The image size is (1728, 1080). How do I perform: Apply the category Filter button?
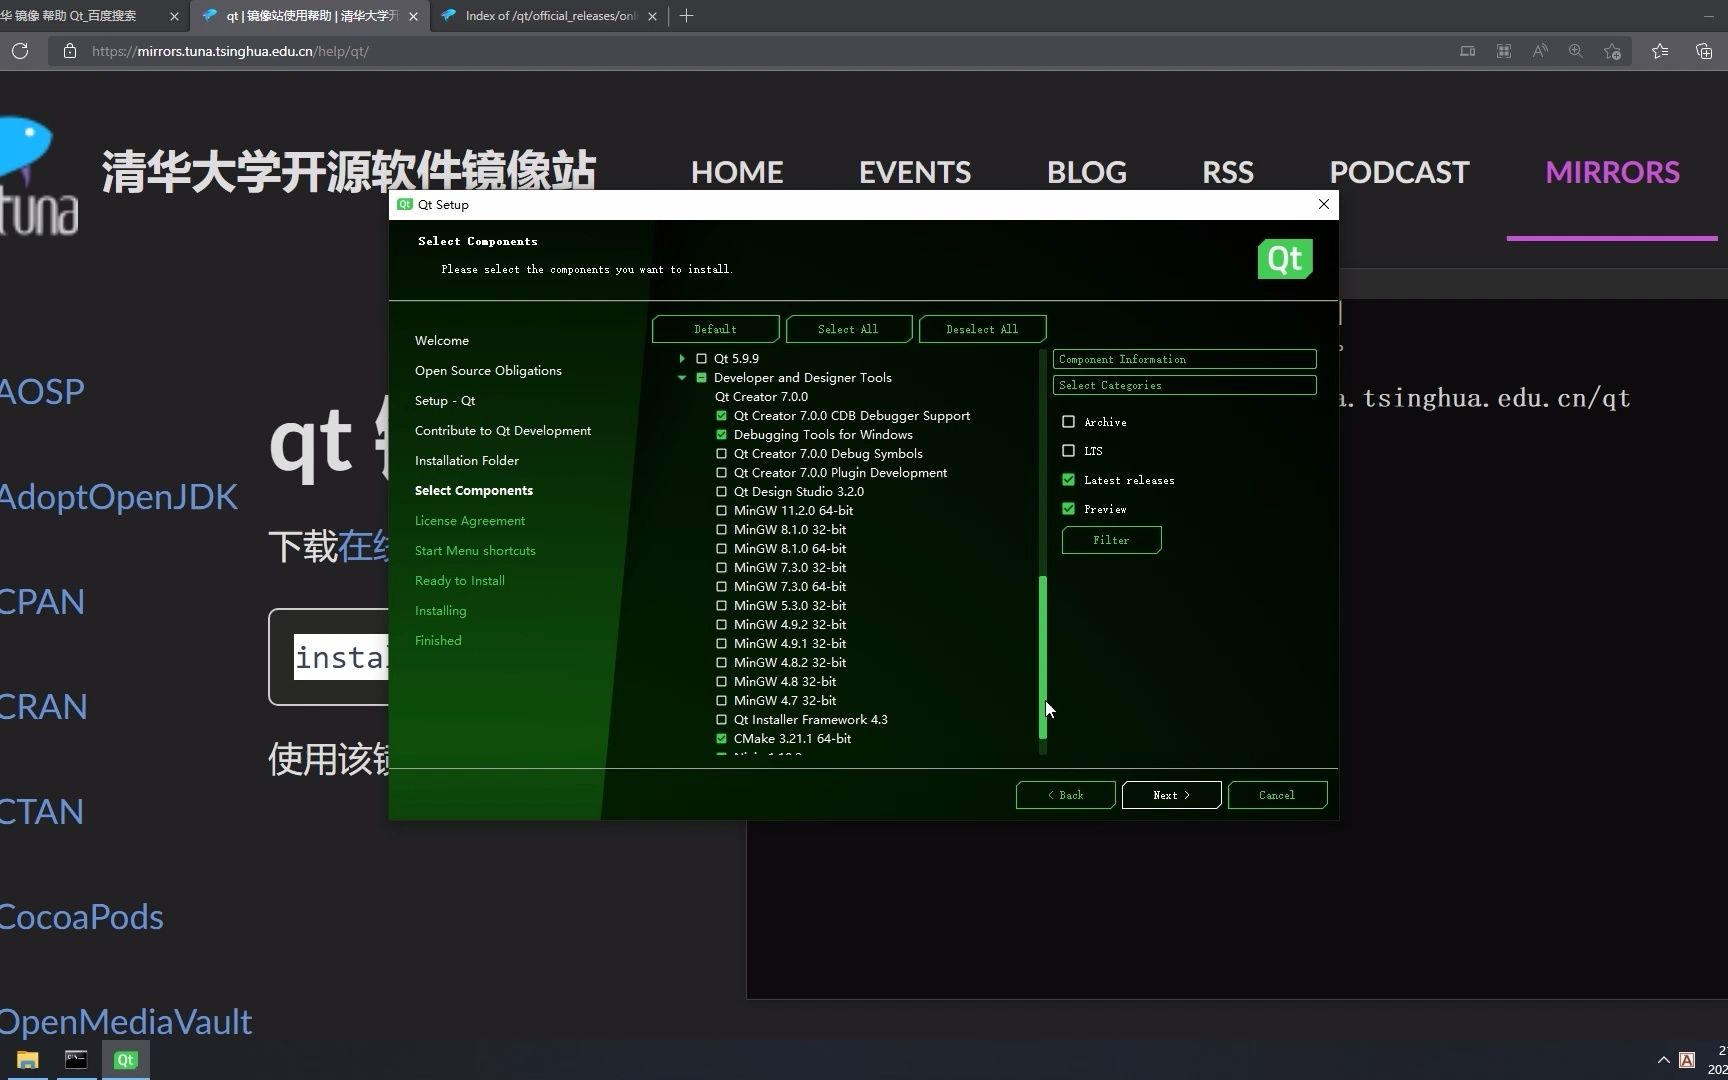coord(1111,540)
